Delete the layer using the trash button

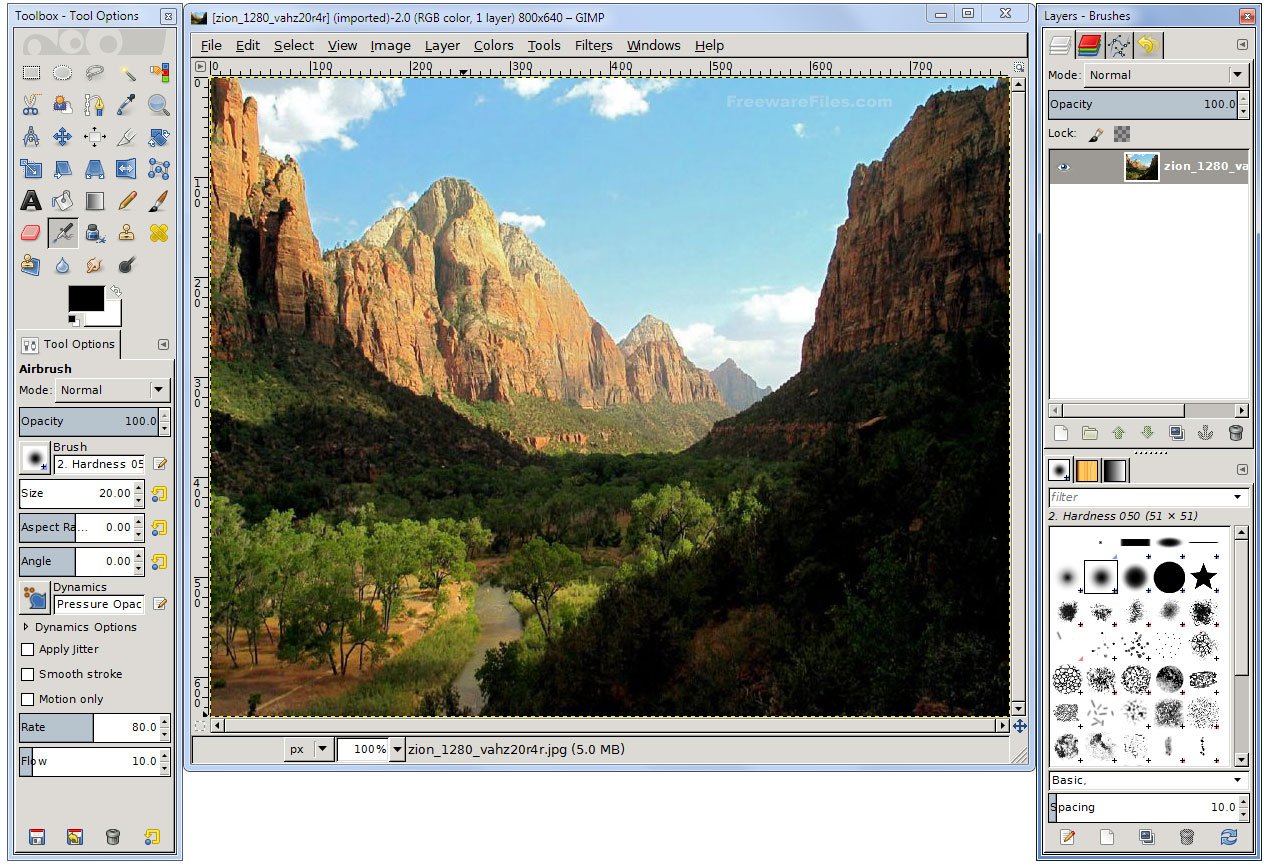[1236, 432]
